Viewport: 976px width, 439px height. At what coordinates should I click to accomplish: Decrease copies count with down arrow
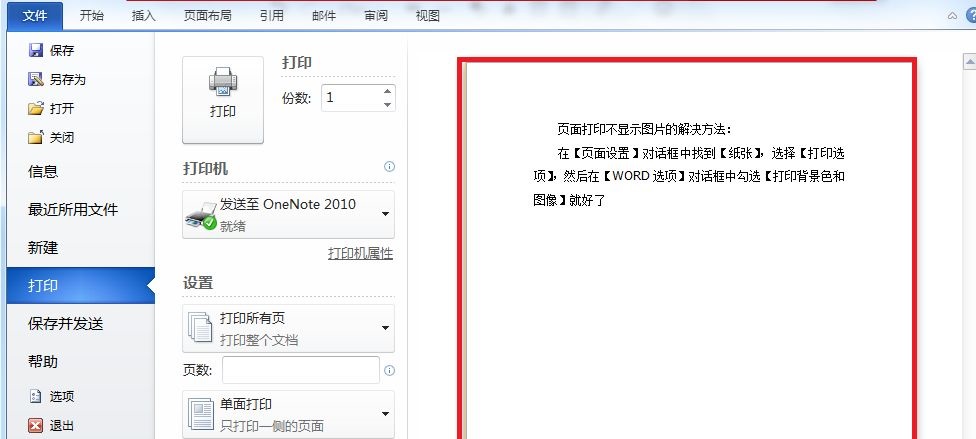pos(386,103)
